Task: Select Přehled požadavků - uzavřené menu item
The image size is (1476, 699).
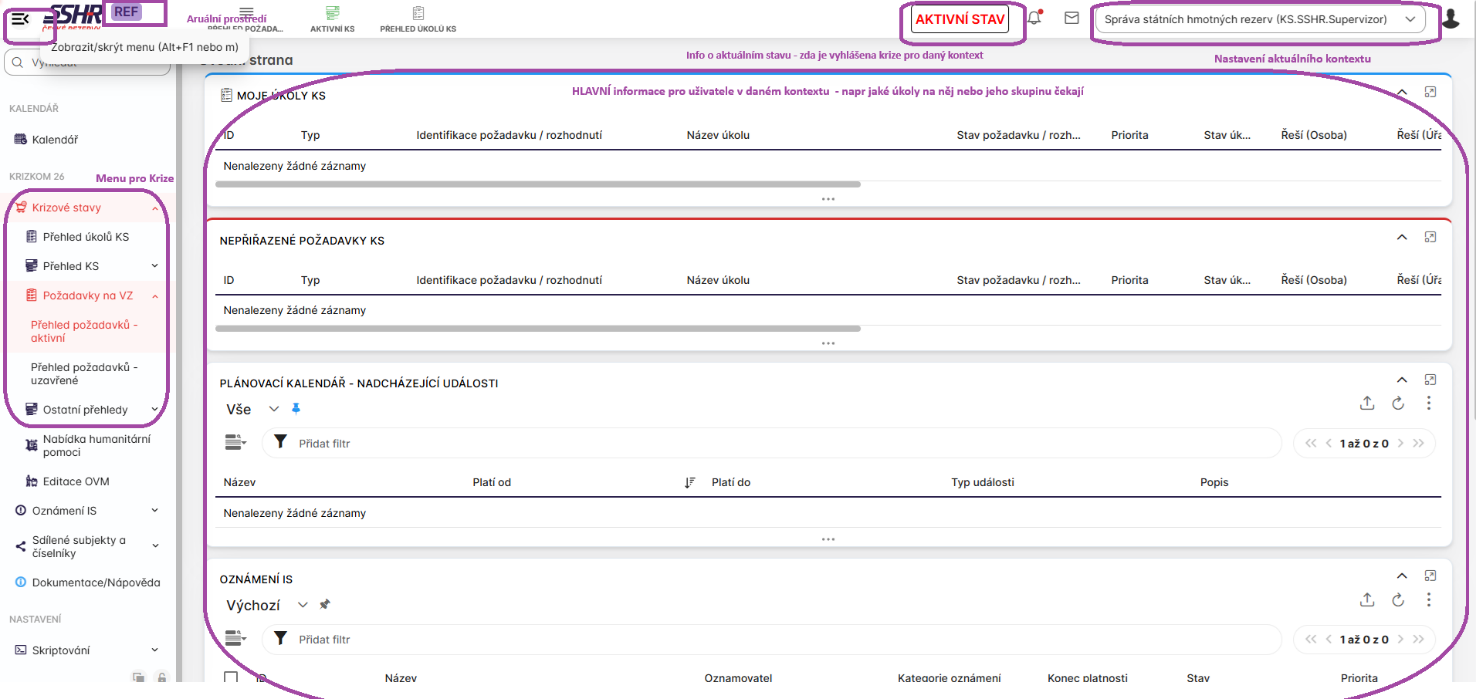Action: 84,374
